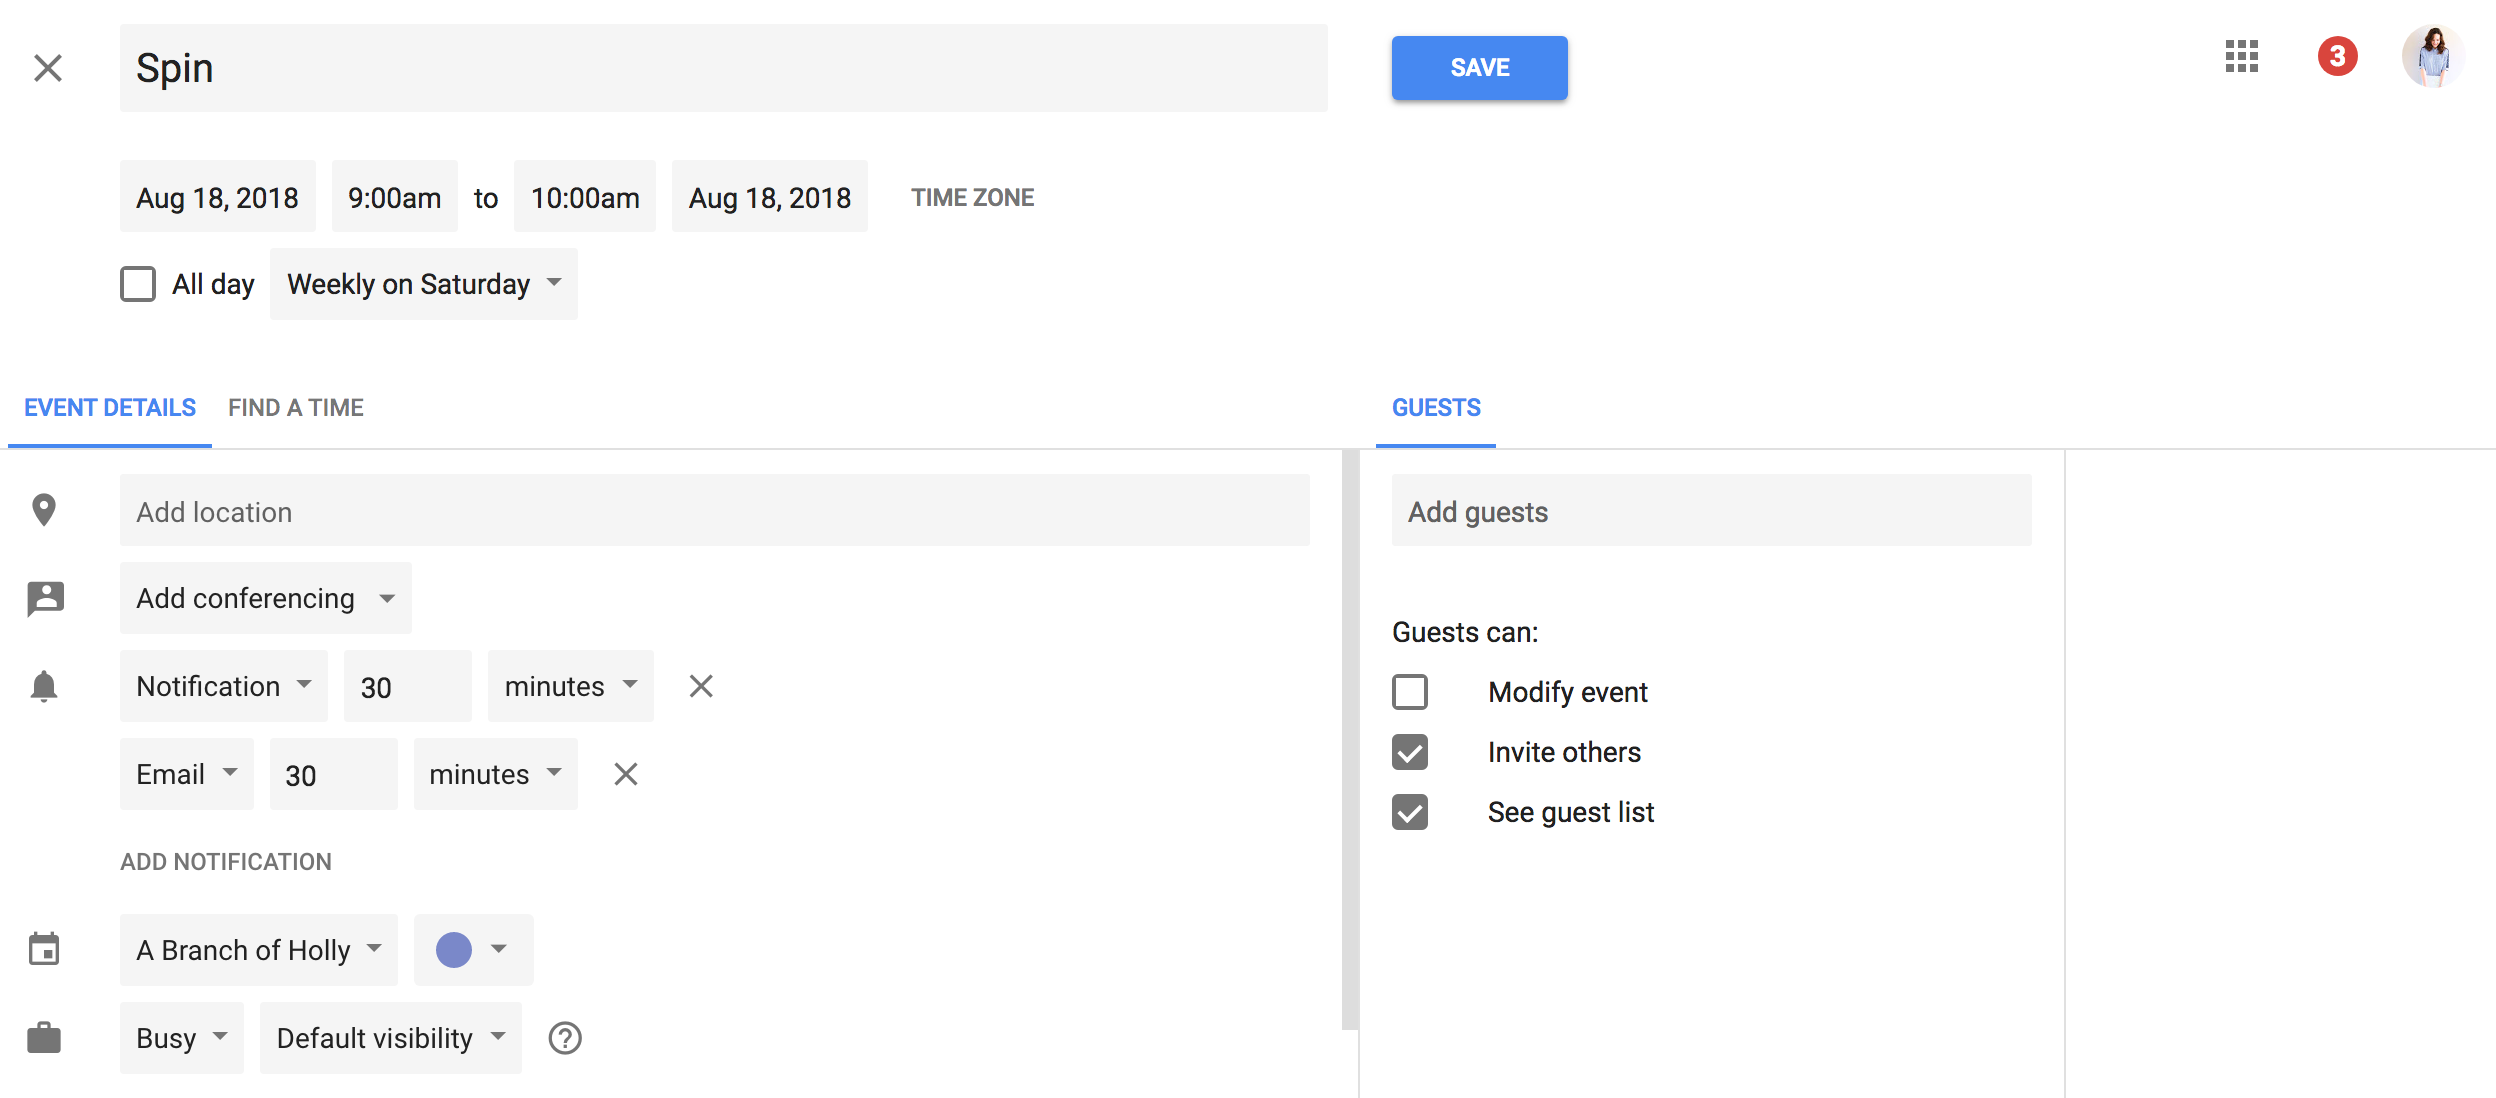
Task: Uncheck the Invite others option
Action: point(1410,752)
